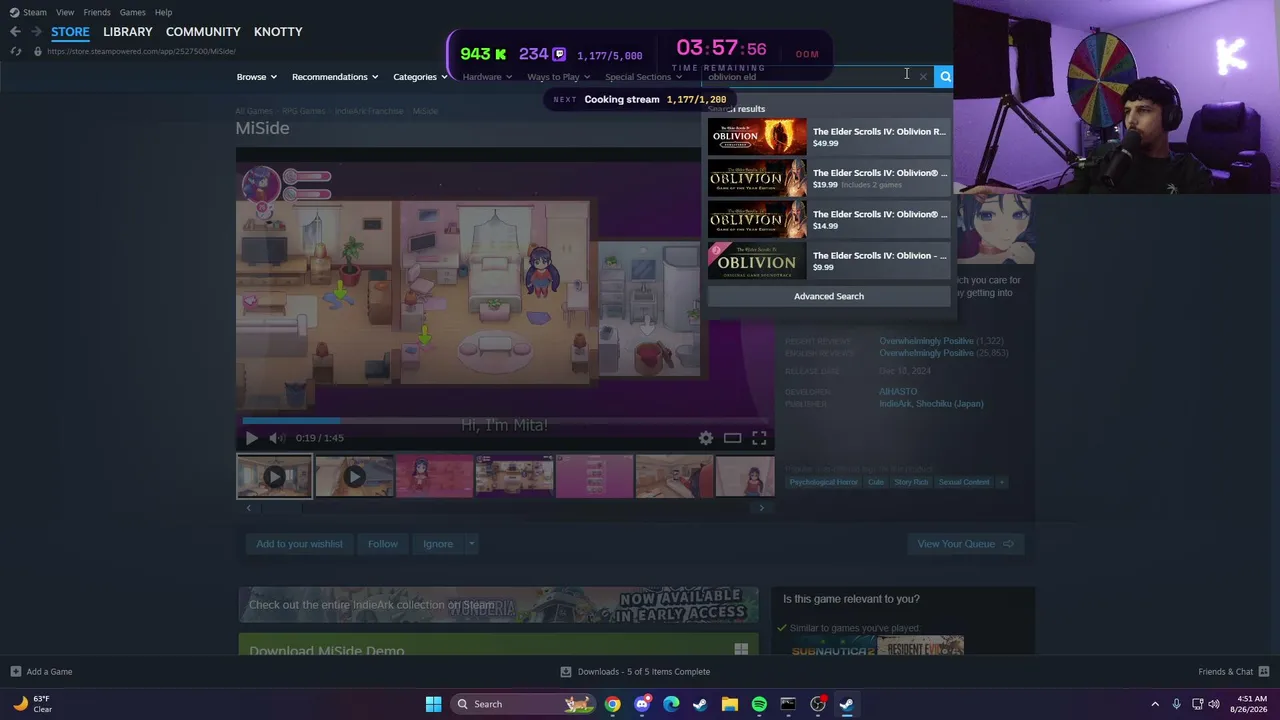The width and height of the screenshot is (1280, 720).
Task: Expand the Browse dropdown
Action: [x=257, y=77]
